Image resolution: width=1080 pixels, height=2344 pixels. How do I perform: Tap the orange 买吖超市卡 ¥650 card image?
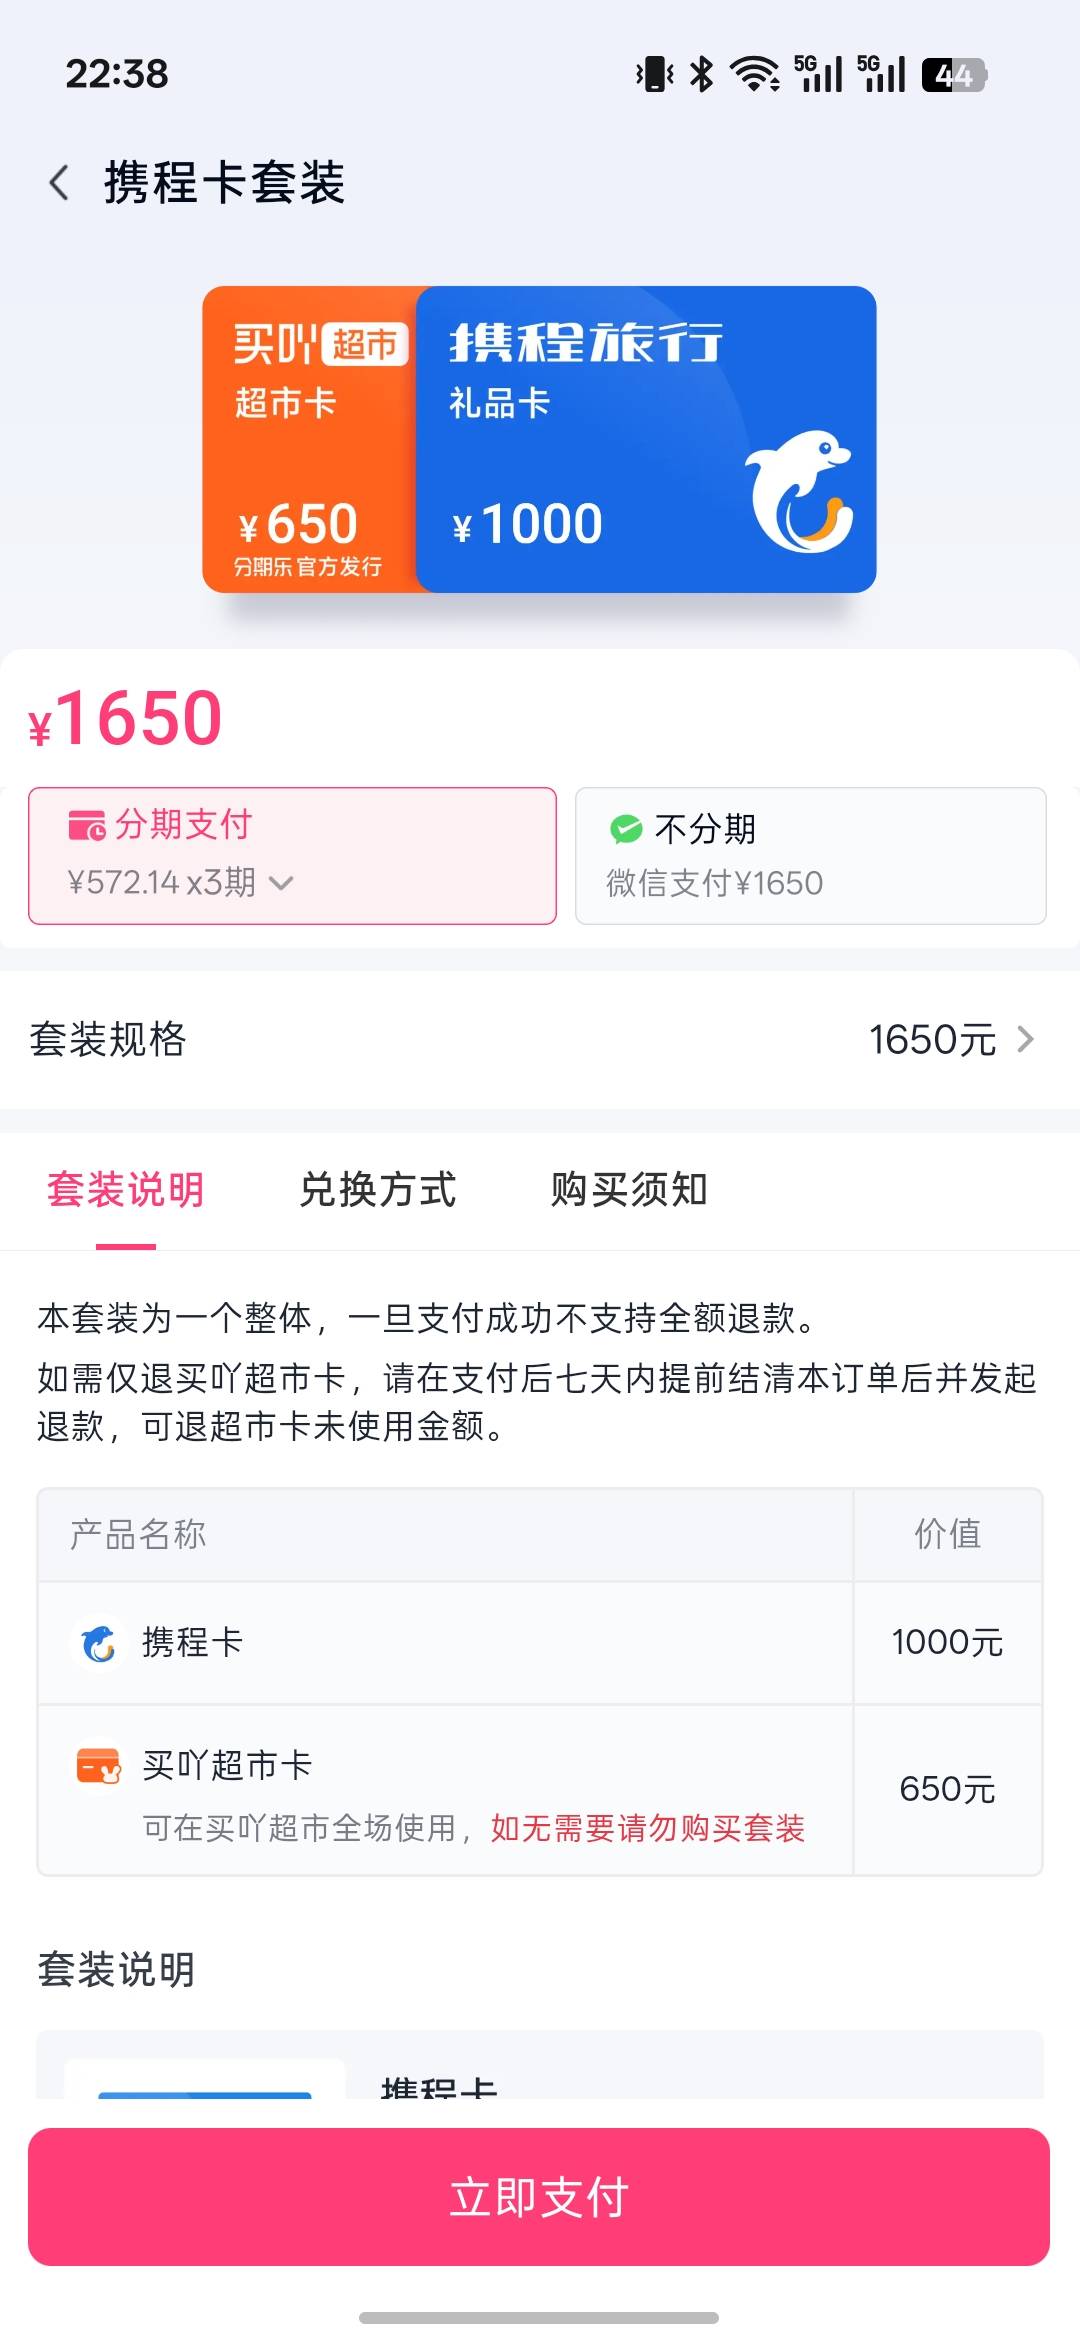click(x=309, y=439)
